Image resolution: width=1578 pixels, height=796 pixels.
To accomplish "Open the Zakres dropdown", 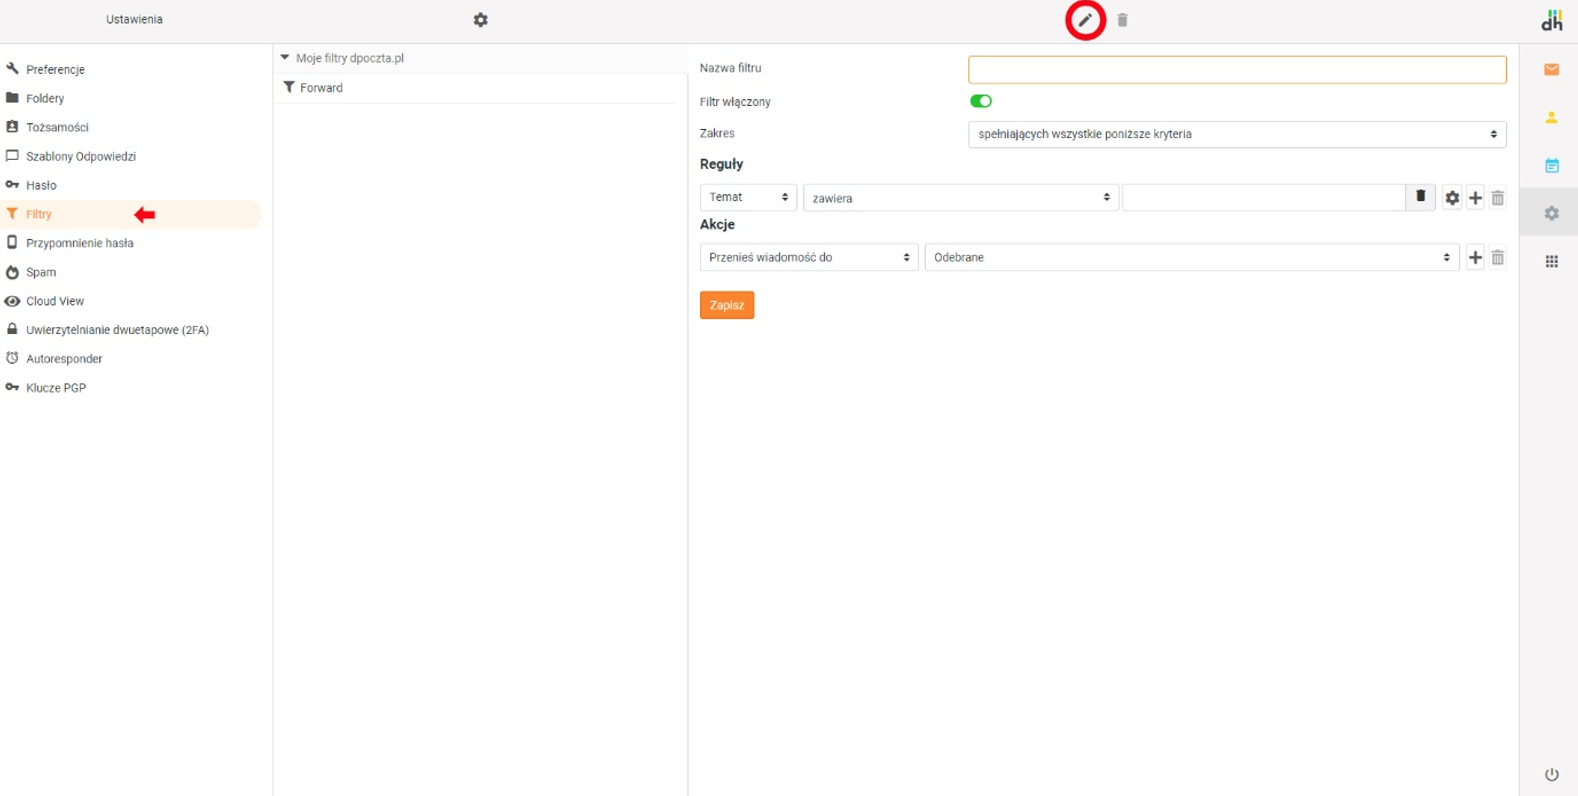I will (x=1236, y=134).
